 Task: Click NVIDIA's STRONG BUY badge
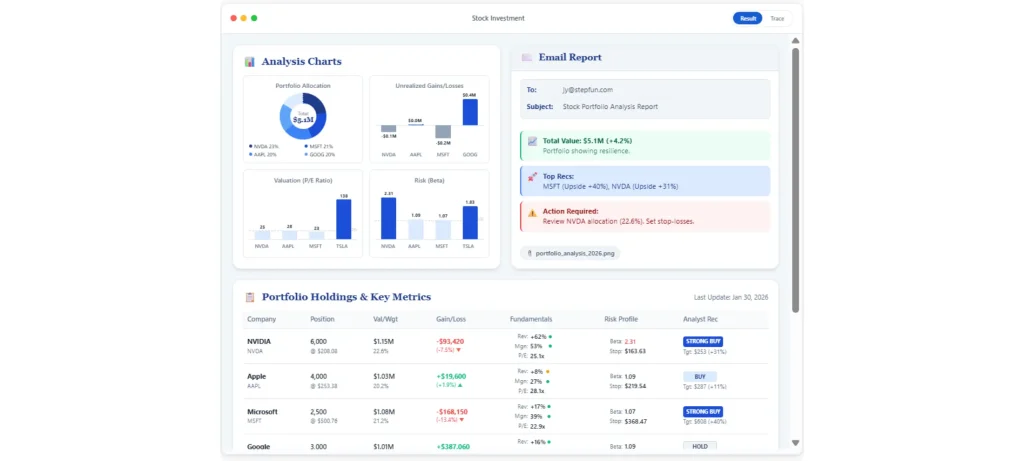702,341
